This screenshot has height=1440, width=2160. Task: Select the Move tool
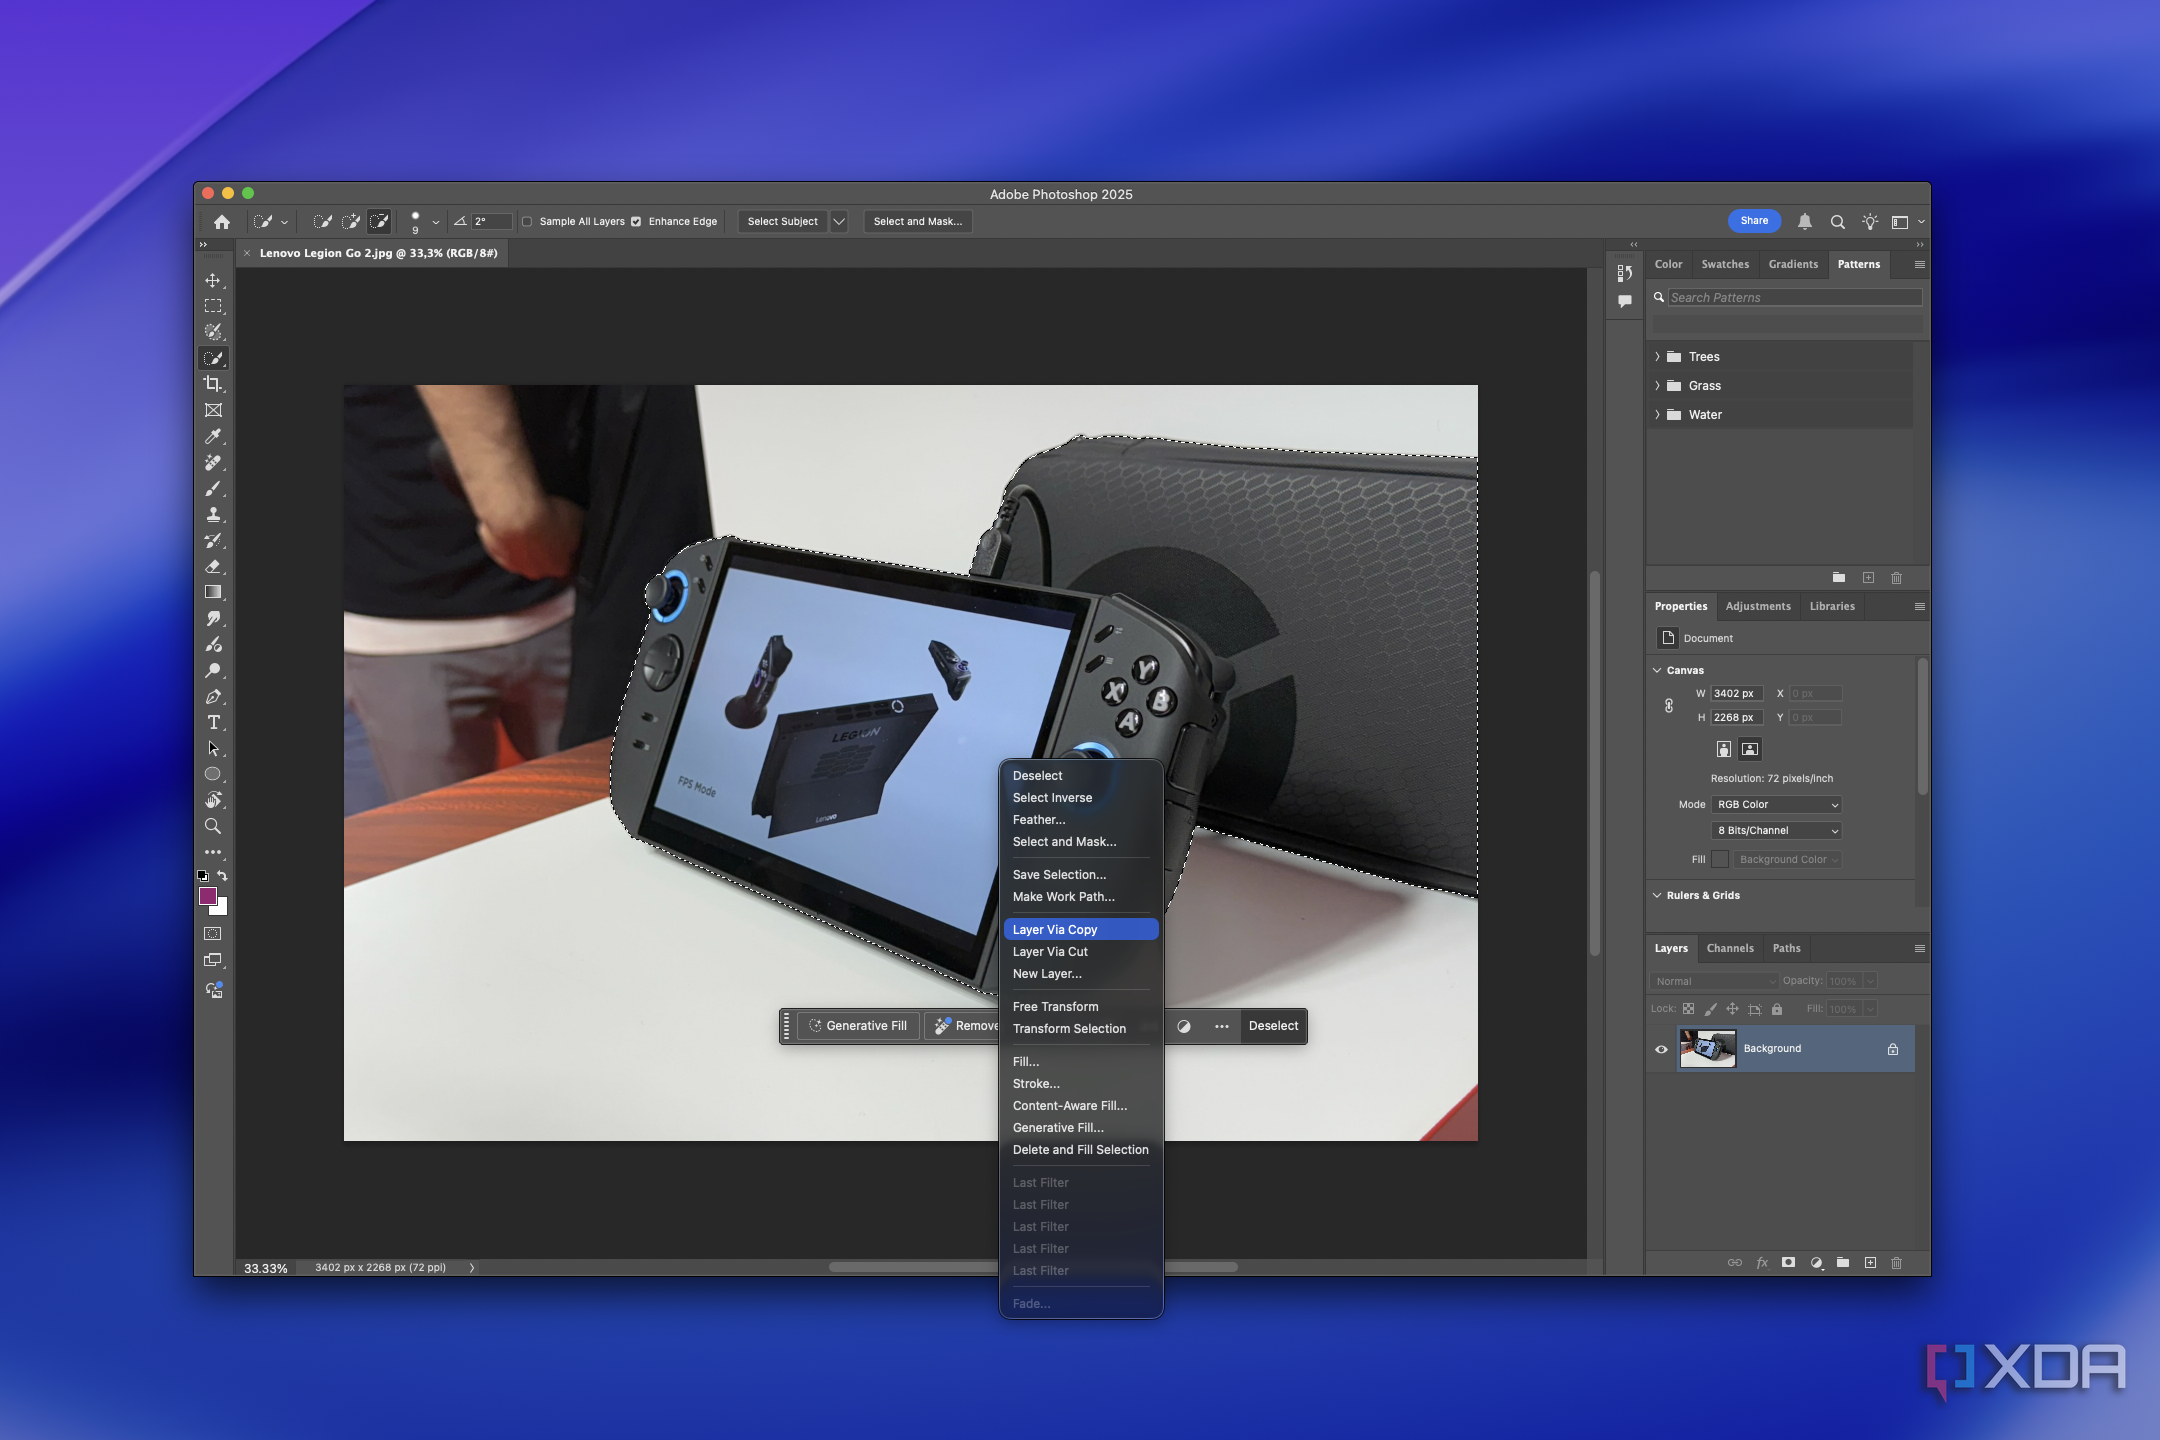tap(213, 280)
